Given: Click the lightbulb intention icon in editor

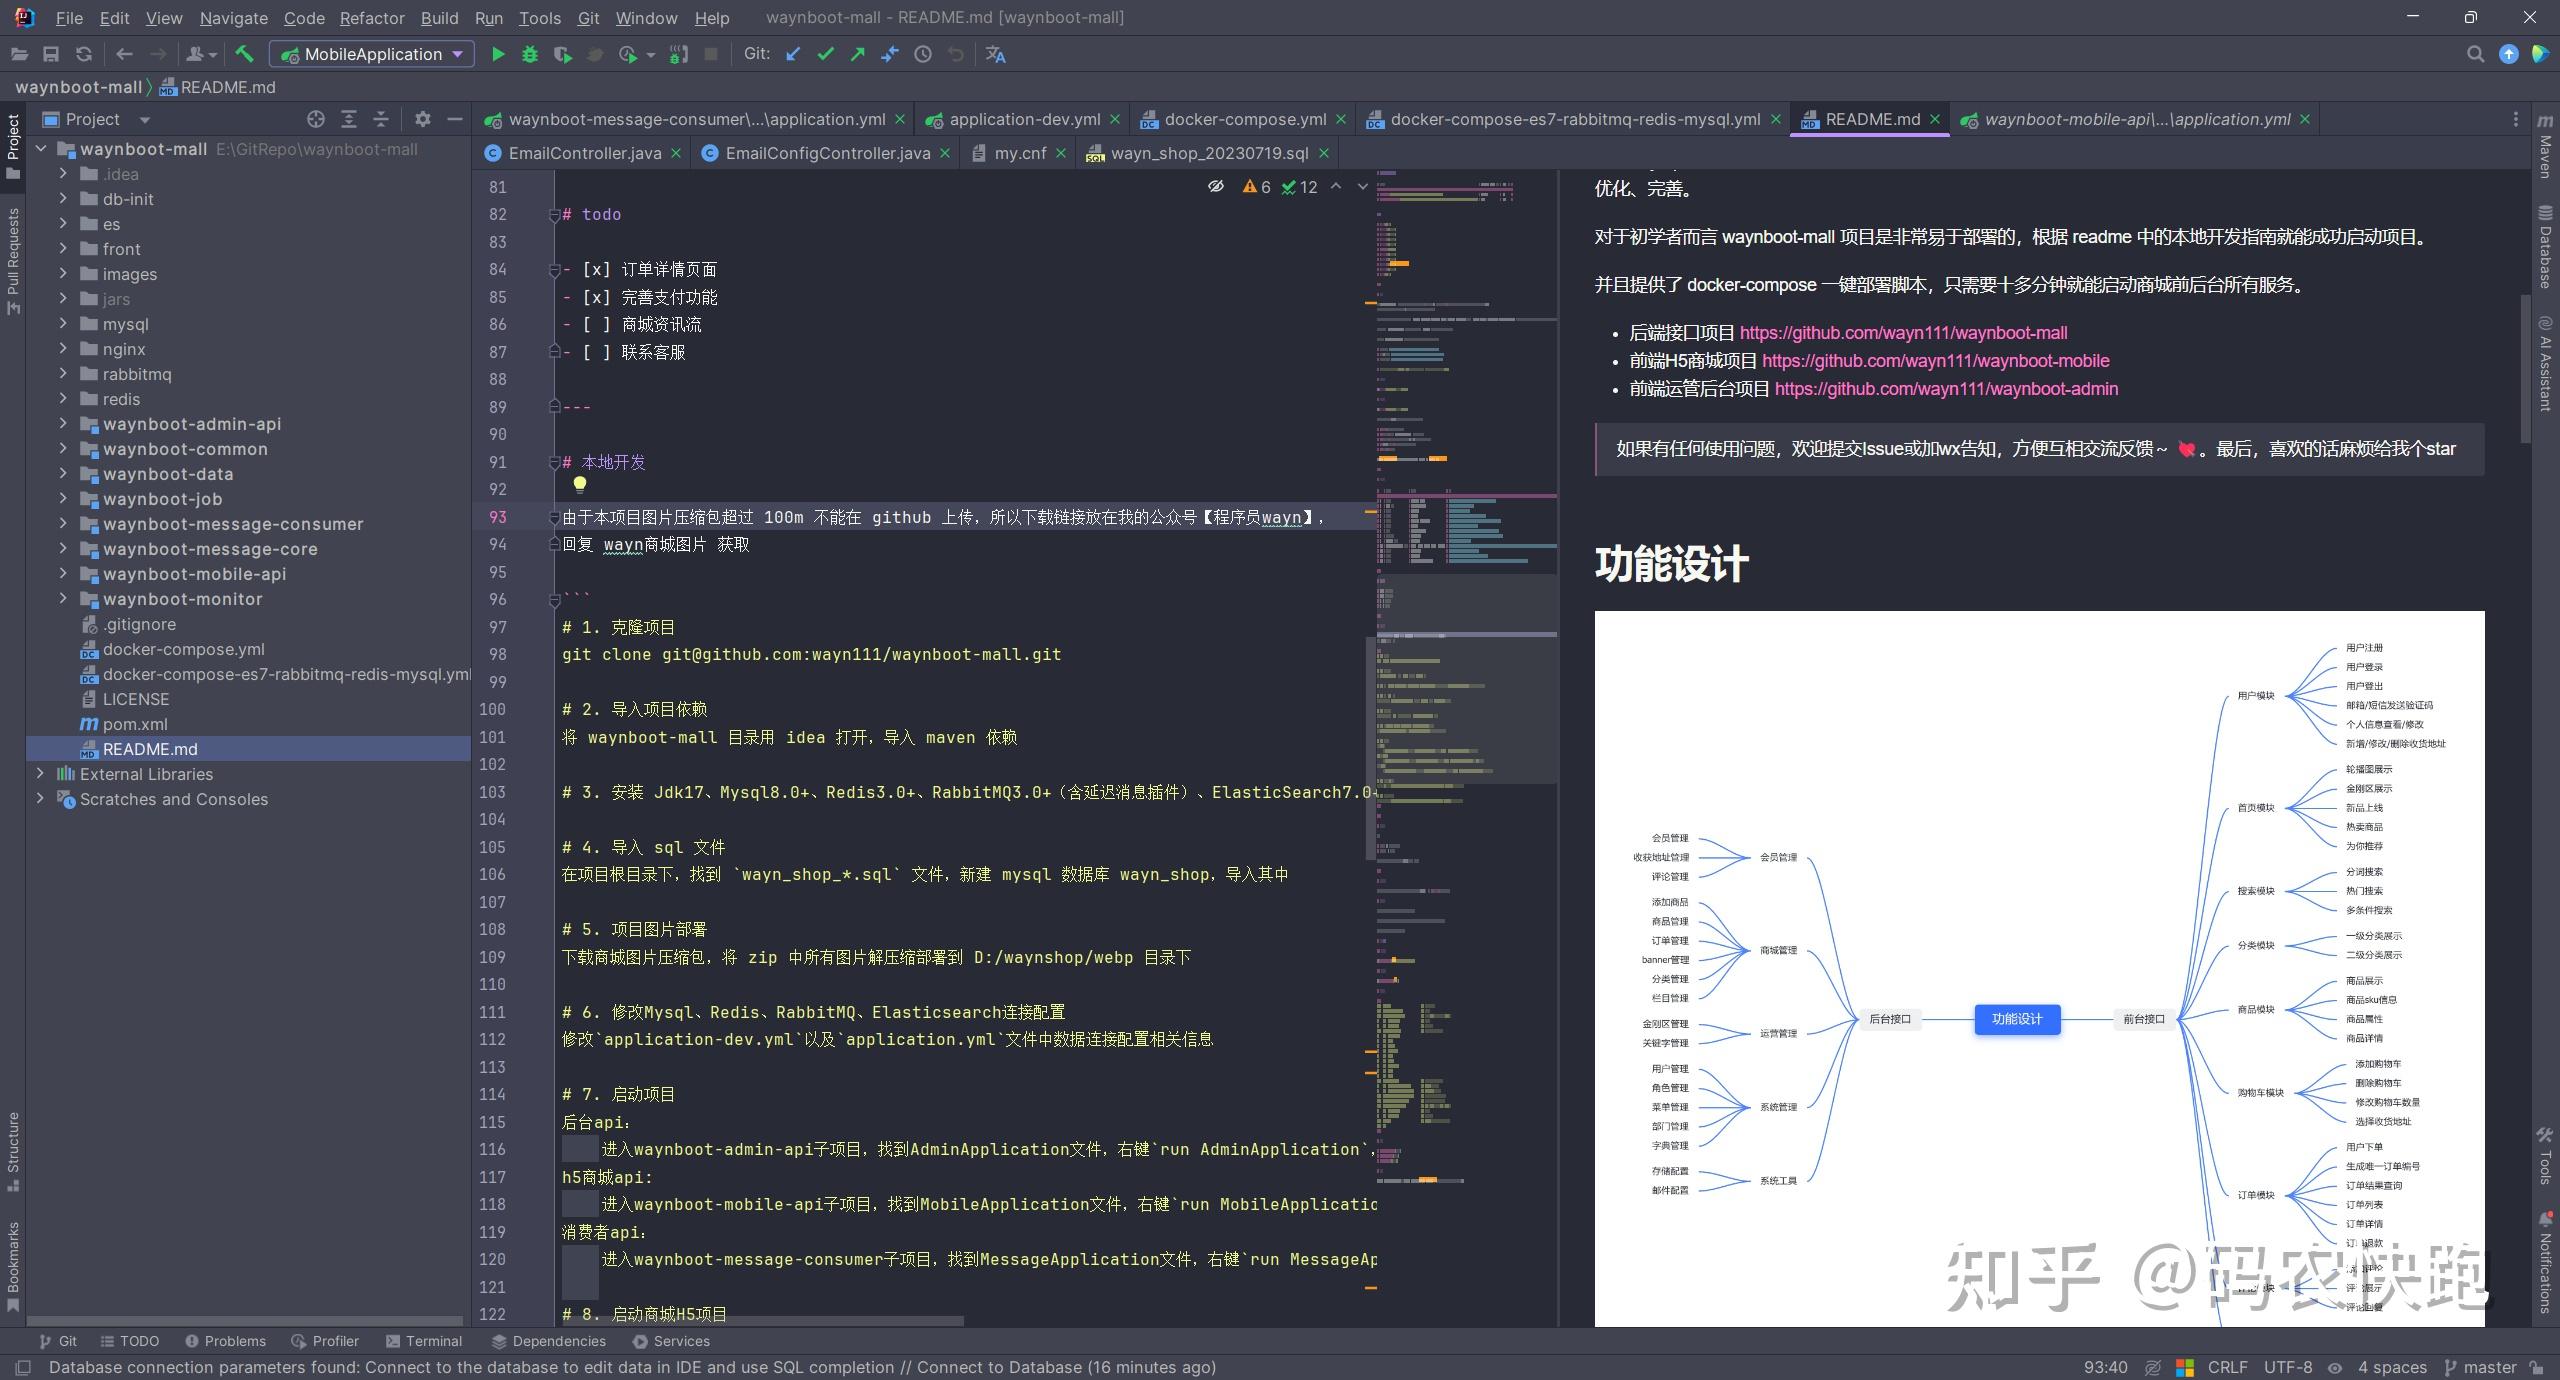Looking at the screenshot, I should point(579,485).
